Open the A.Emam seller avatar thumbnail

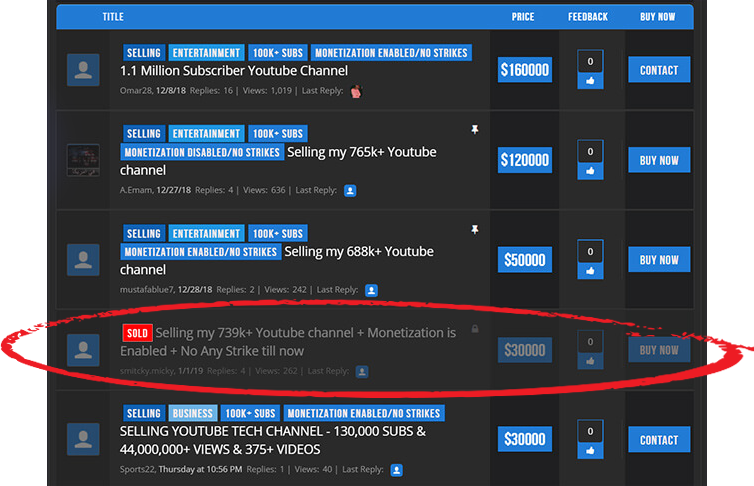click(x=83, y=160)
